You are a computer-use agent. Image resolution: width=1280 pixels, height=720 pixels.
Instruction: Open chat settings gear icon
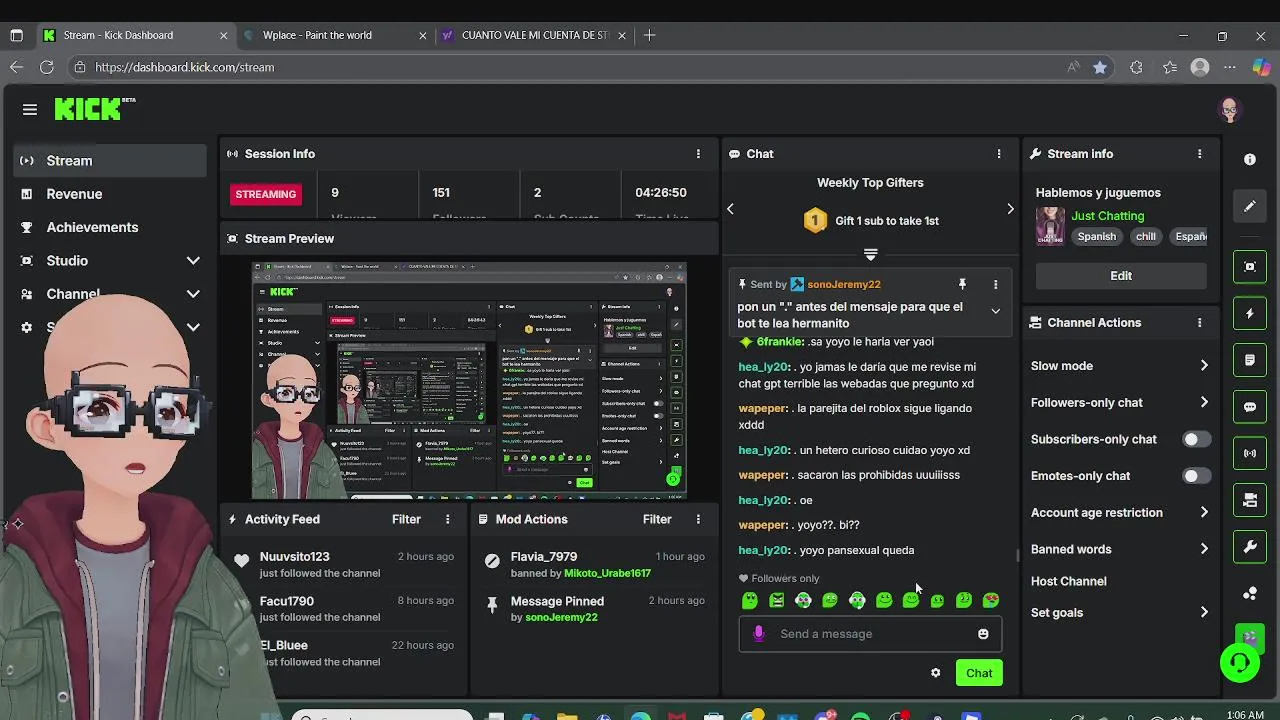[x=936, y=673]
